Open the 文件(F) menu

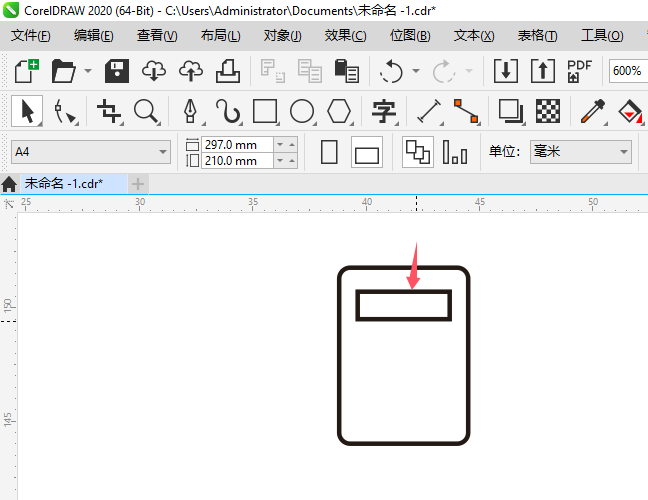coord(31,36)
